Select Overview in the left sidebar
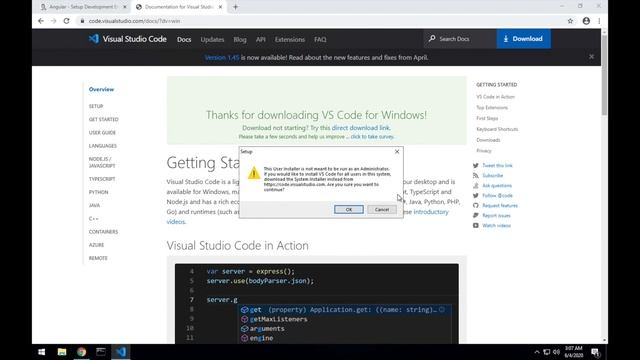 click(101, 89)
